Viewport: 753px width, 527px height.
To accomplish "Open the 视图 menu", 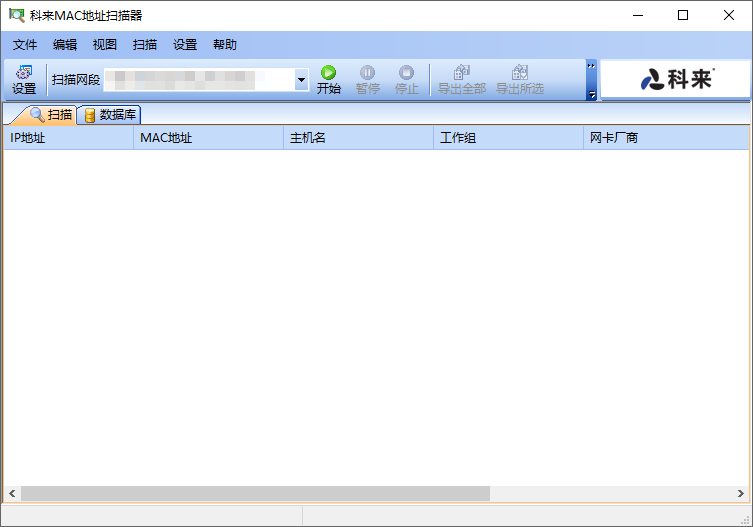I will 105,45.
